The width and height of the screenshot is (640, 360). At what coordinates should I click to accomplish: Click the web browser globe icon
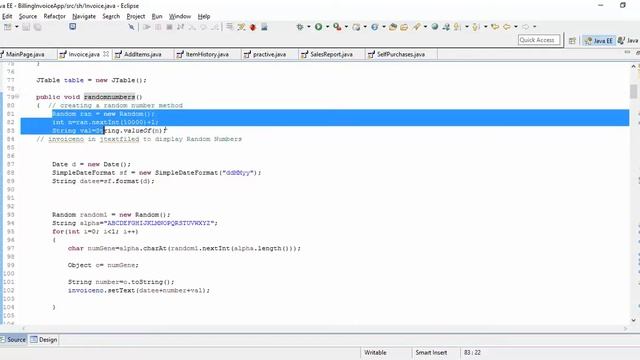pyautogui.click(x=435, y=27)
